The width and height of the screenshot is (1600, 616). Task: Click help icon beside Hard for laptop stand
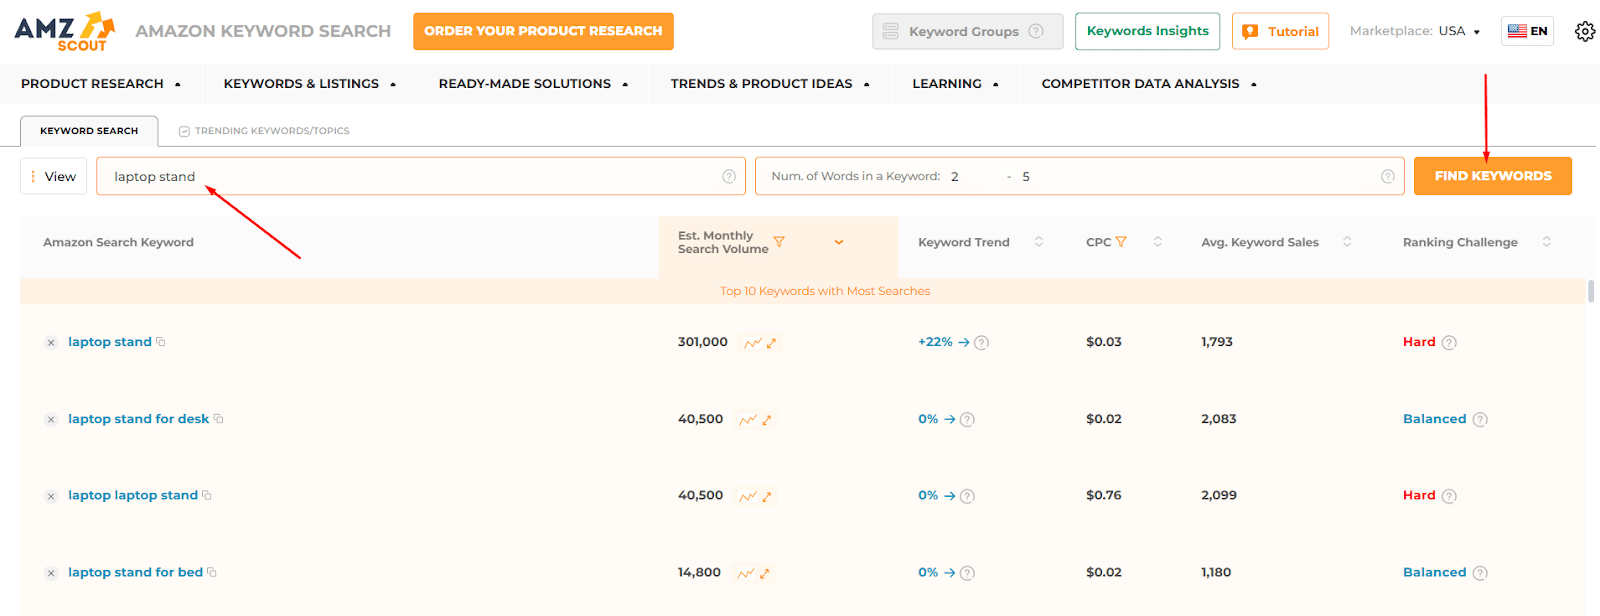[x=1449, y=343]
